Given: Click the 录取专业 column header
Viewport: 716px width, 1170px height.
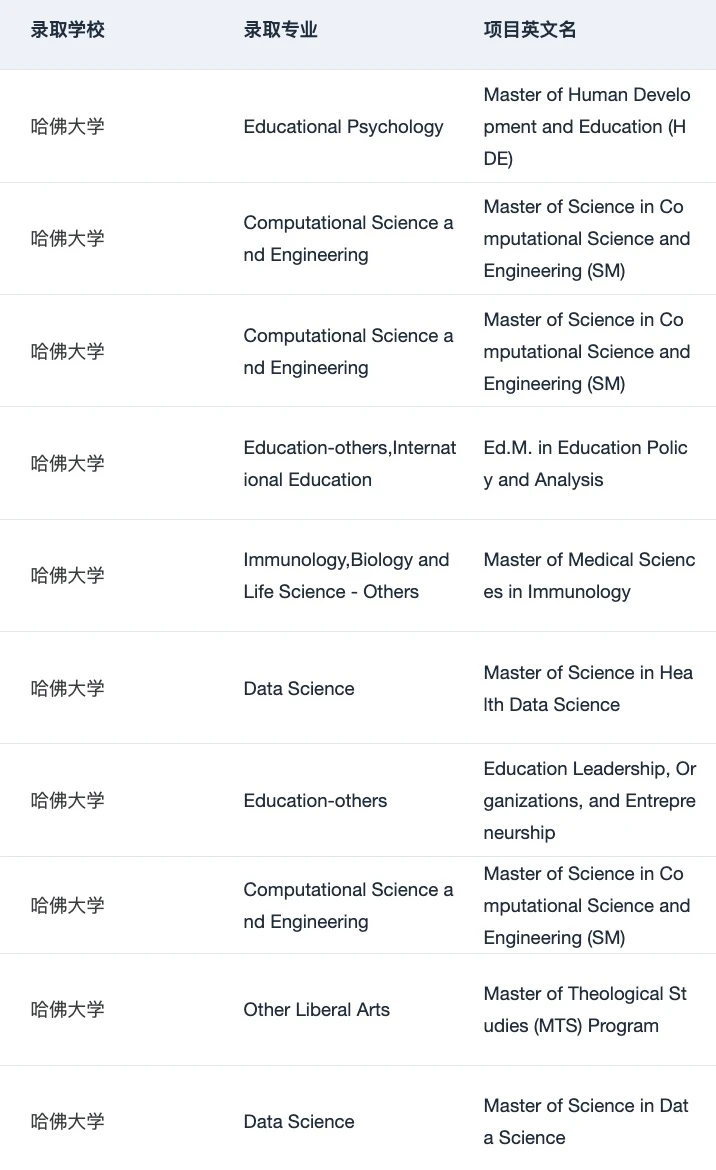Looking at the screenshot, I should coord(280,30).
